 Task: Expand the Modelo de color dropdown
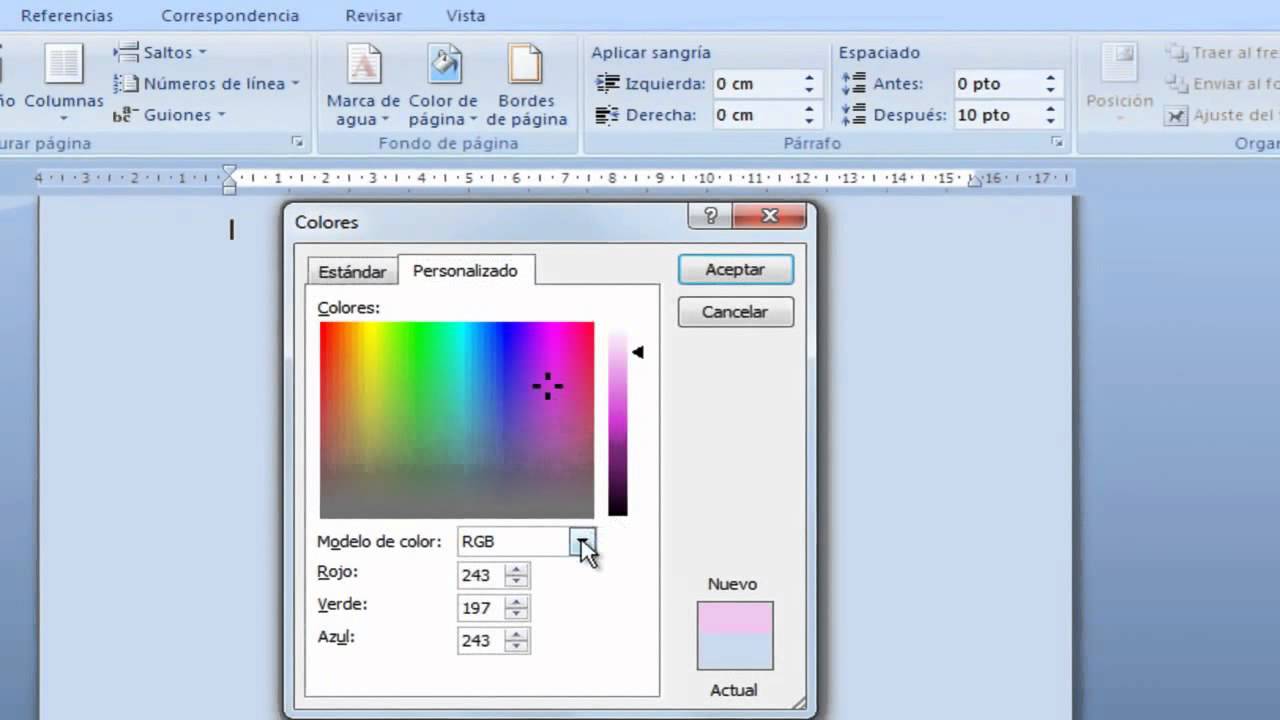click(x=584, y=541)
